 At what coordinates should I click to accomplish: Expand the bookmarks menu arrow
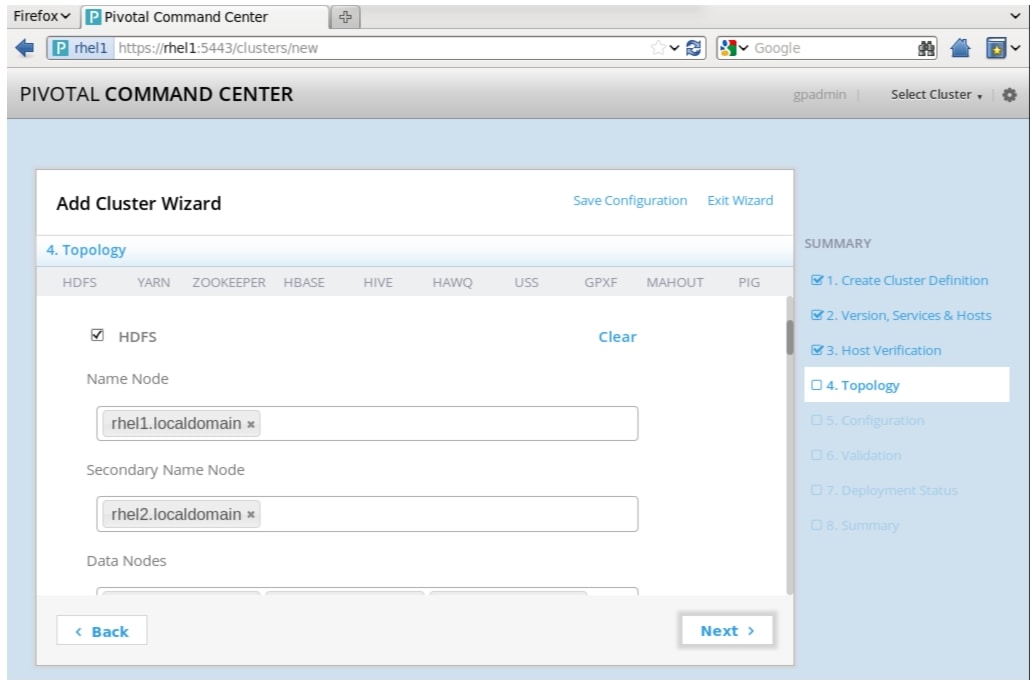click(1016, 48)
